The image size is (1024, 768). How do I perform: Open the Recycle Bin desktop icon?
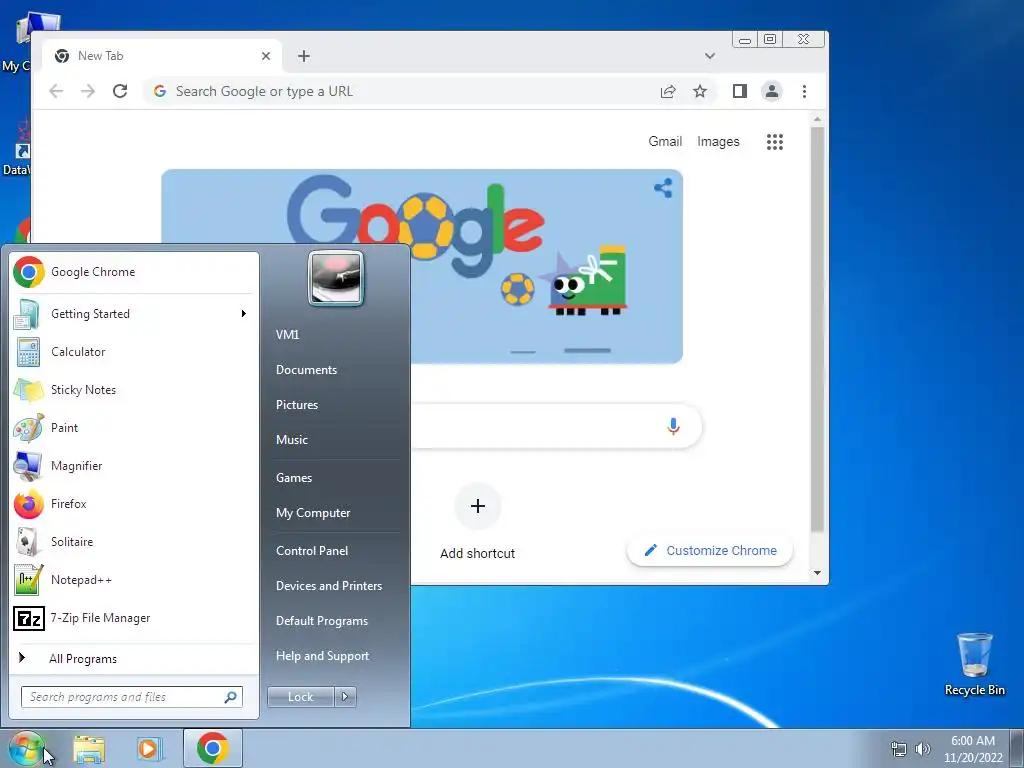point(974,664)
